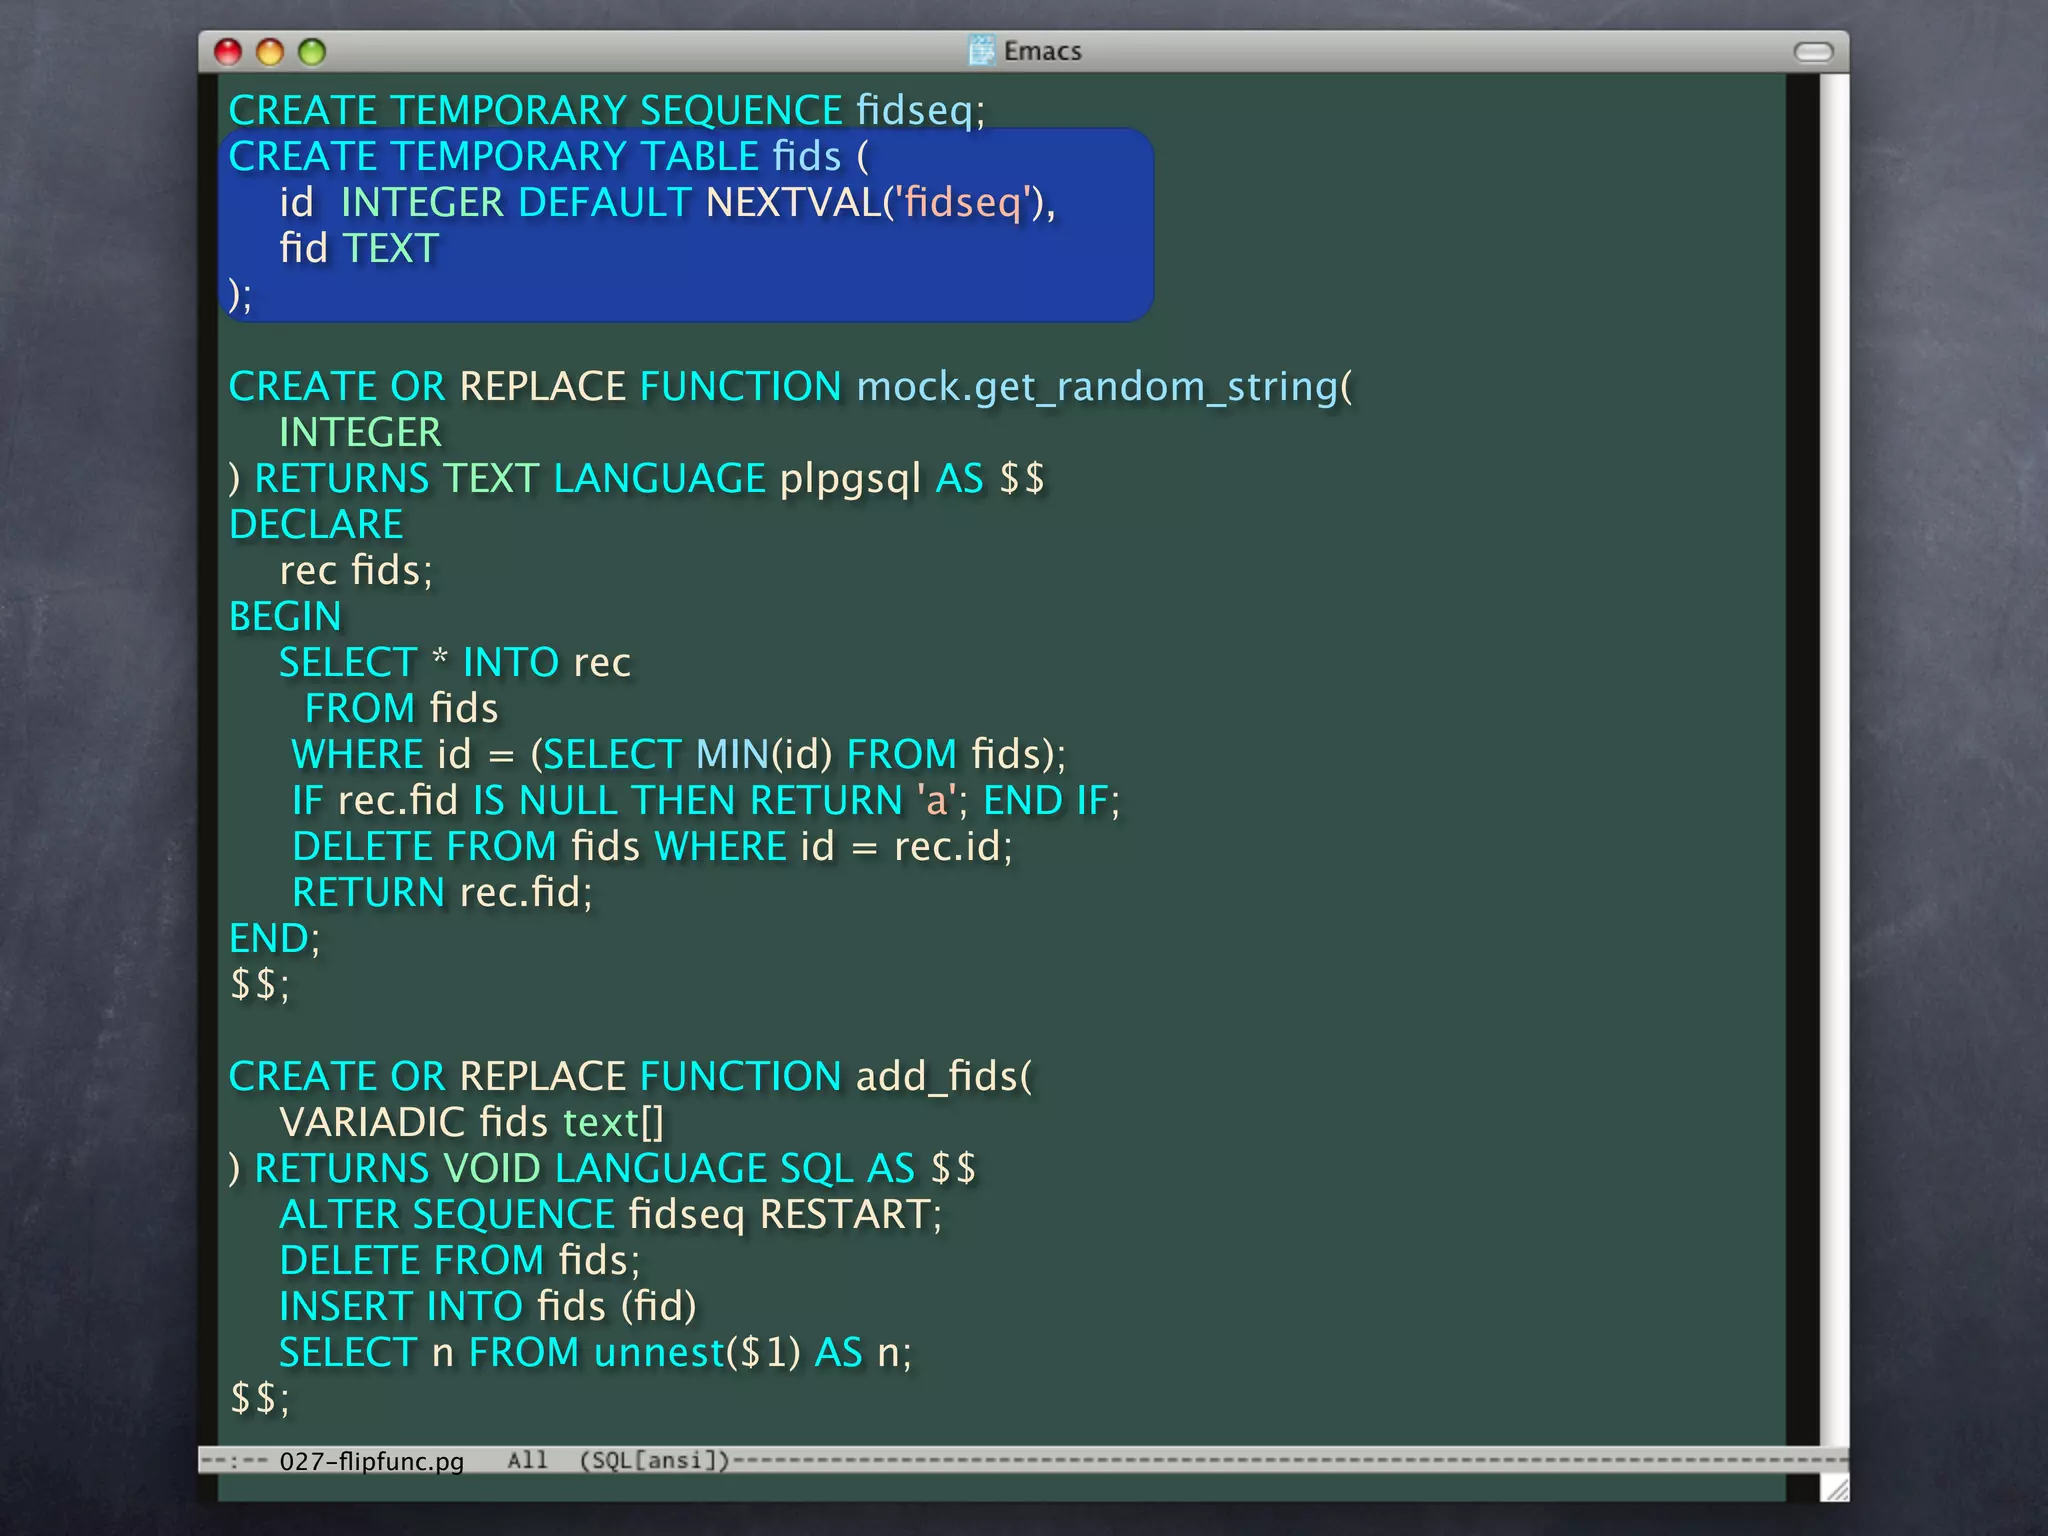Click the DECLARE keyword line
This screenshot has height=1536, width=2048.
coord(316,524)
